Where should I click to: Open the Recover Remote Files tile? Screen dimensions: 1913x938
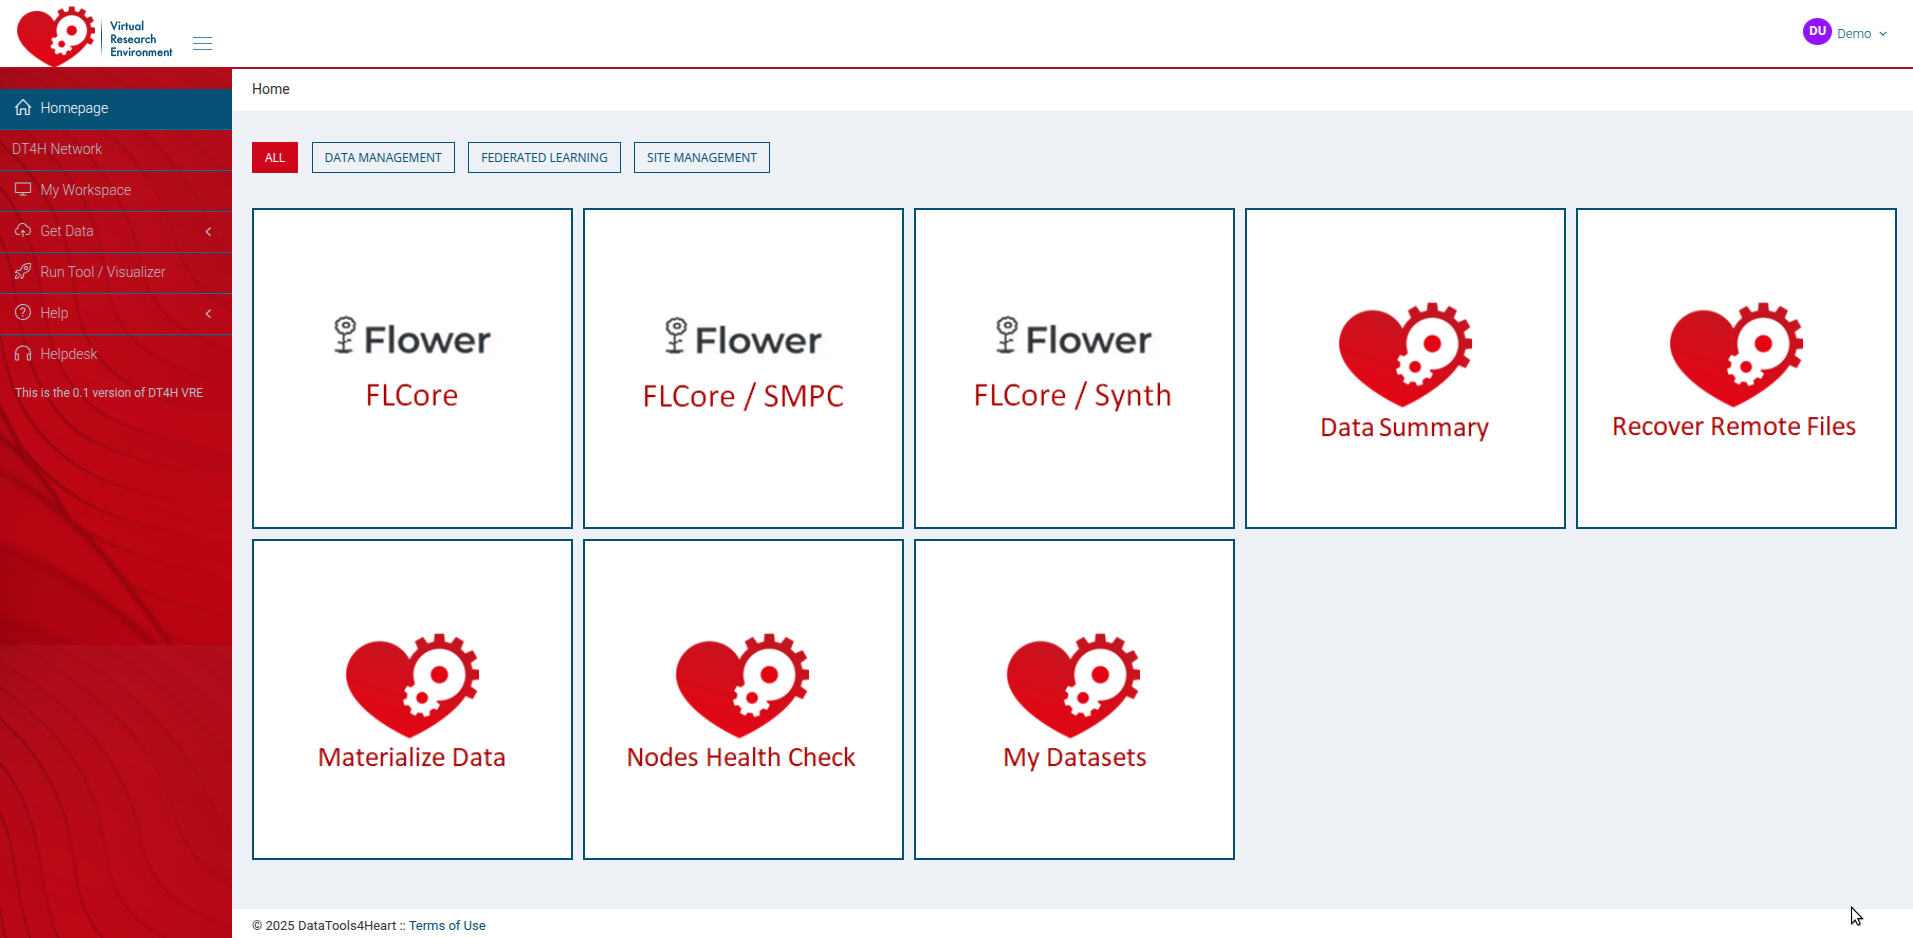pos(1735,368)
